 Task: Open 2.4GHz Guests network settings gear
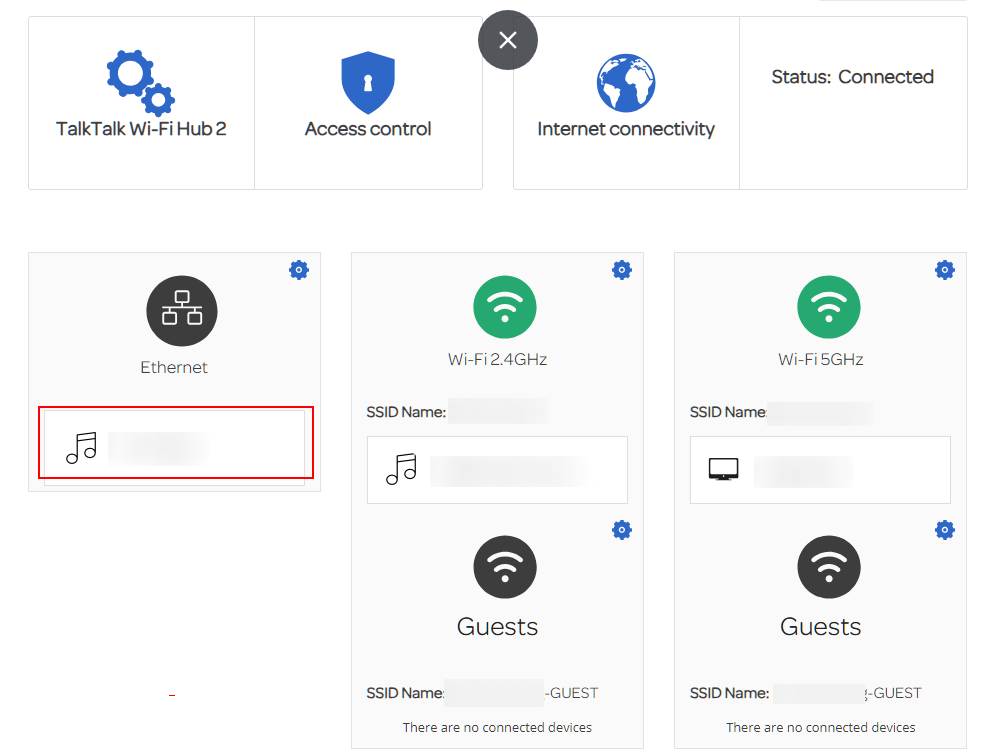pyautogui.click(x=622, y=530)
